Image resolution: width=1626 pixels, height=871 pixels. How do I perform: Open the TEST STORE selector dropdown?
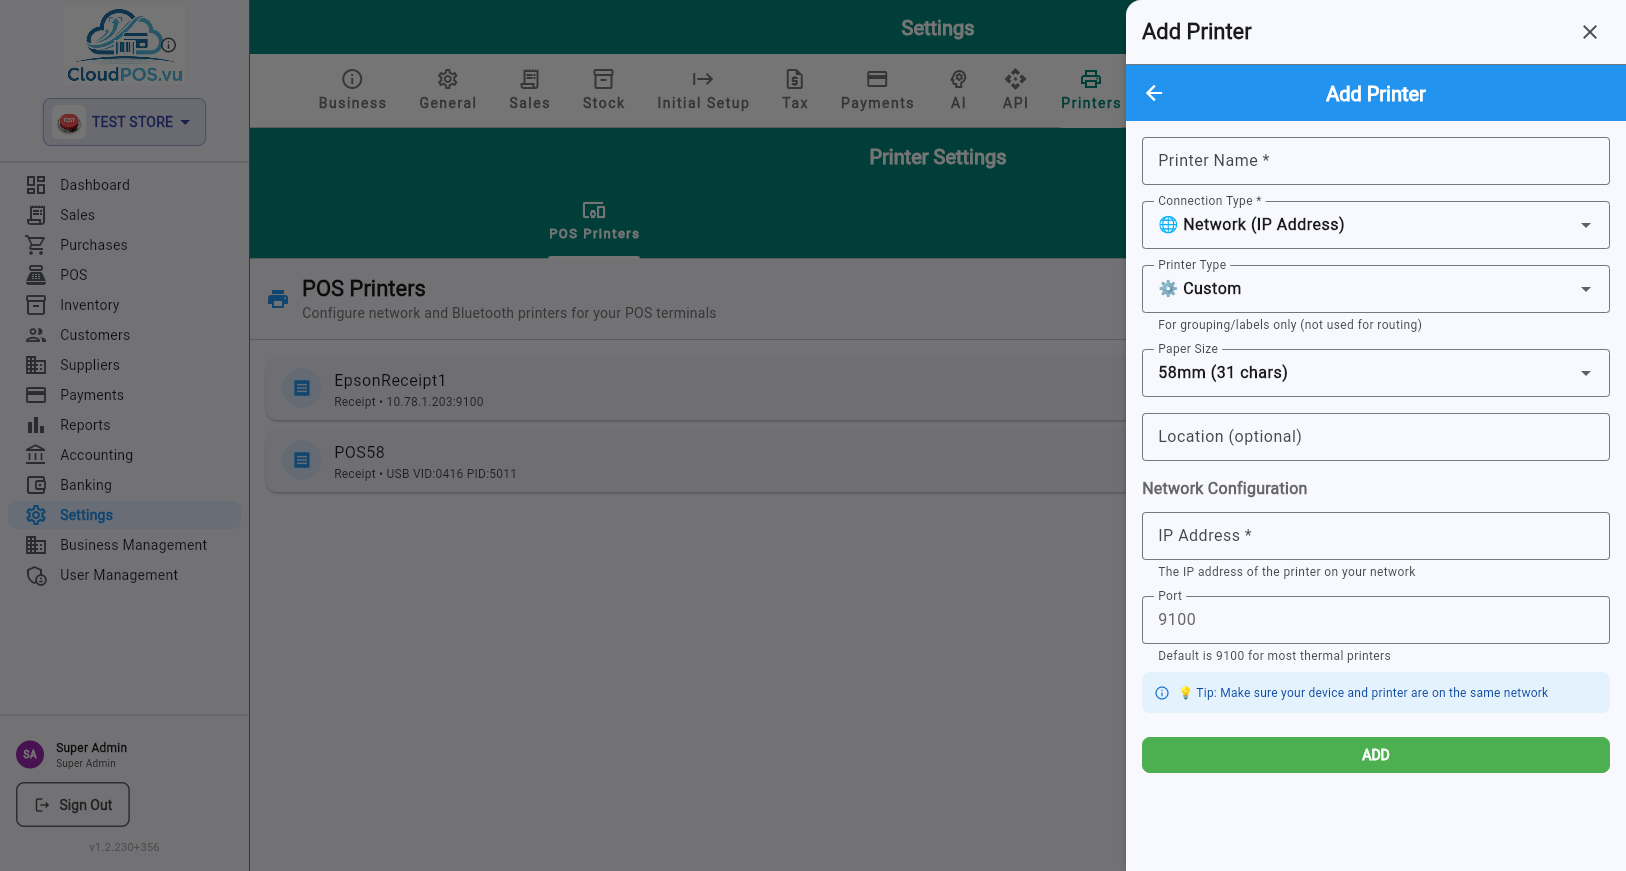(124, 122)
